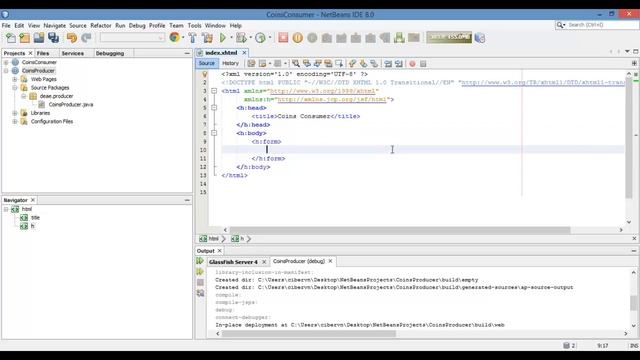Save all files using toolbar icon
This screenshot has height=360, width=640.
point(53,38)
